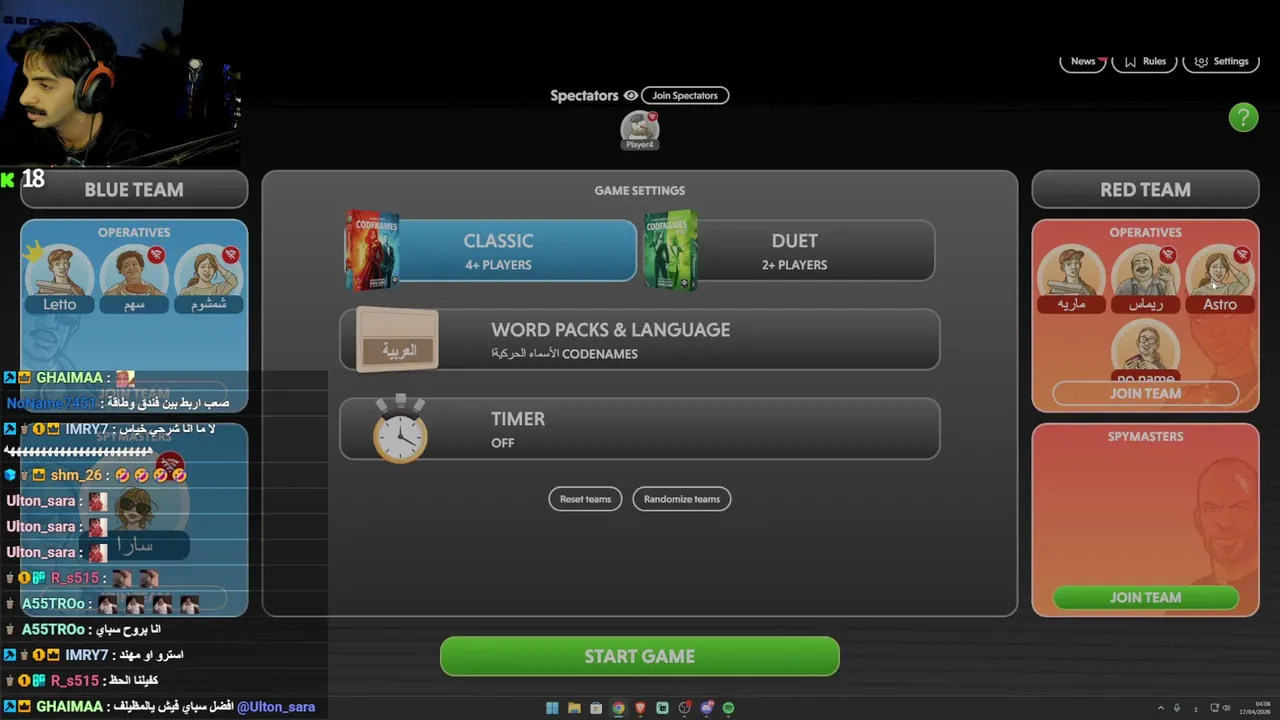Click the Letto name label
Image resolution: width=1280 pixels, height=720 pixels.
(60, 305)
